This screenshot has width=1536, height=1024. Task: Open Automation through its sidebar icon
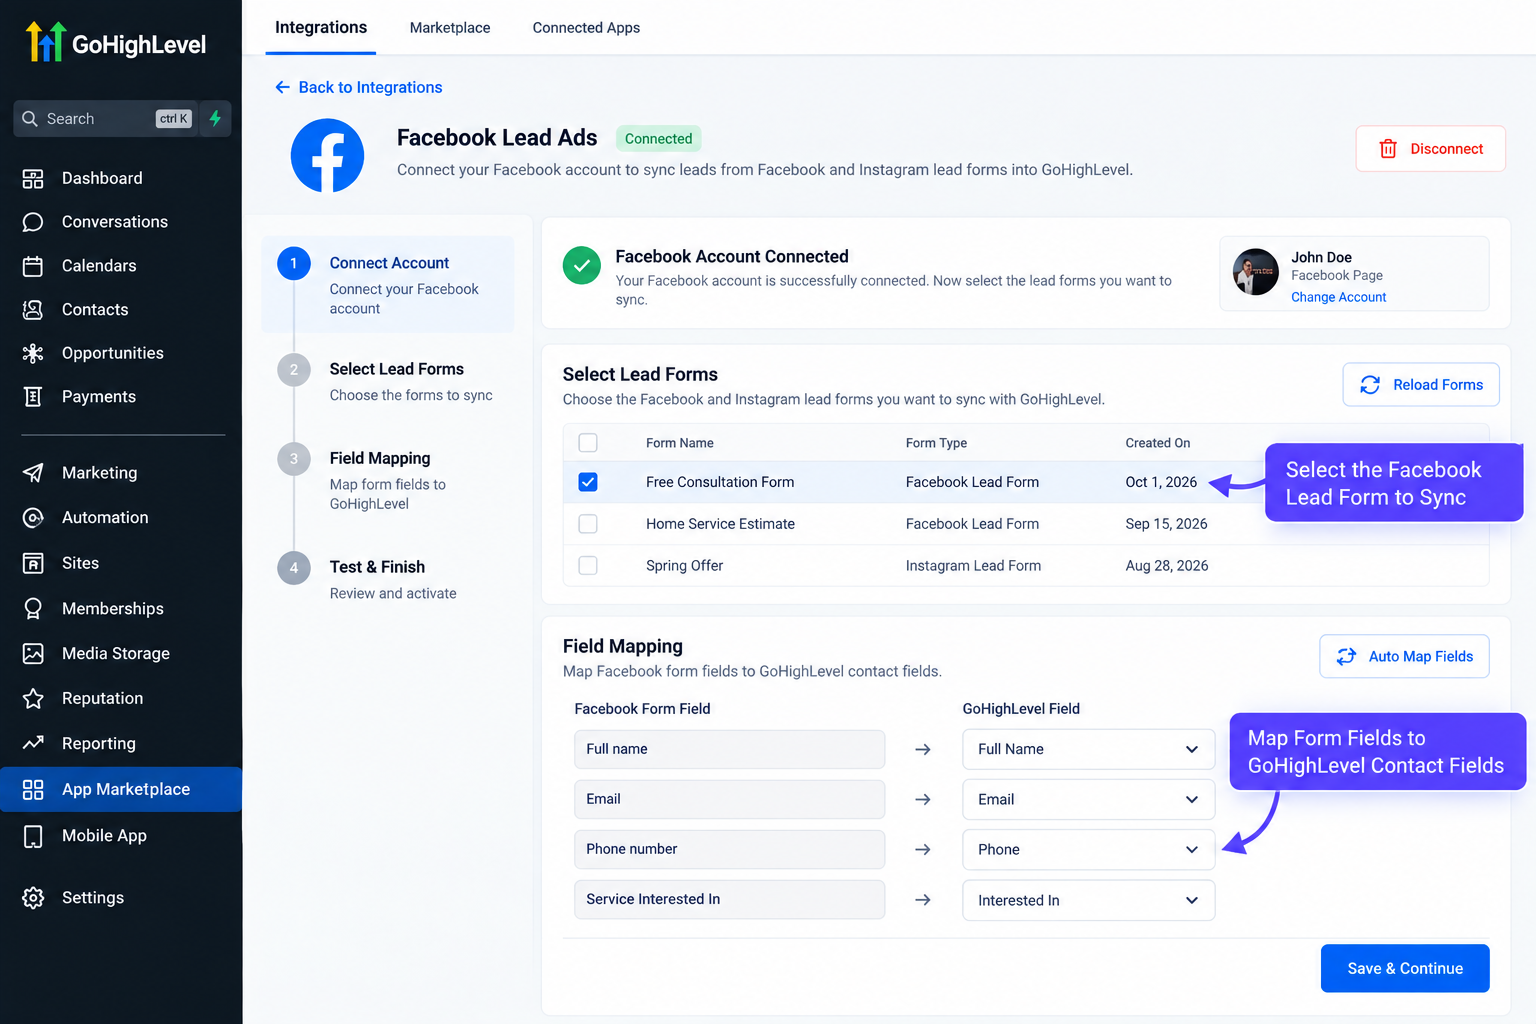pyautogui.click(x=33, y=518)
